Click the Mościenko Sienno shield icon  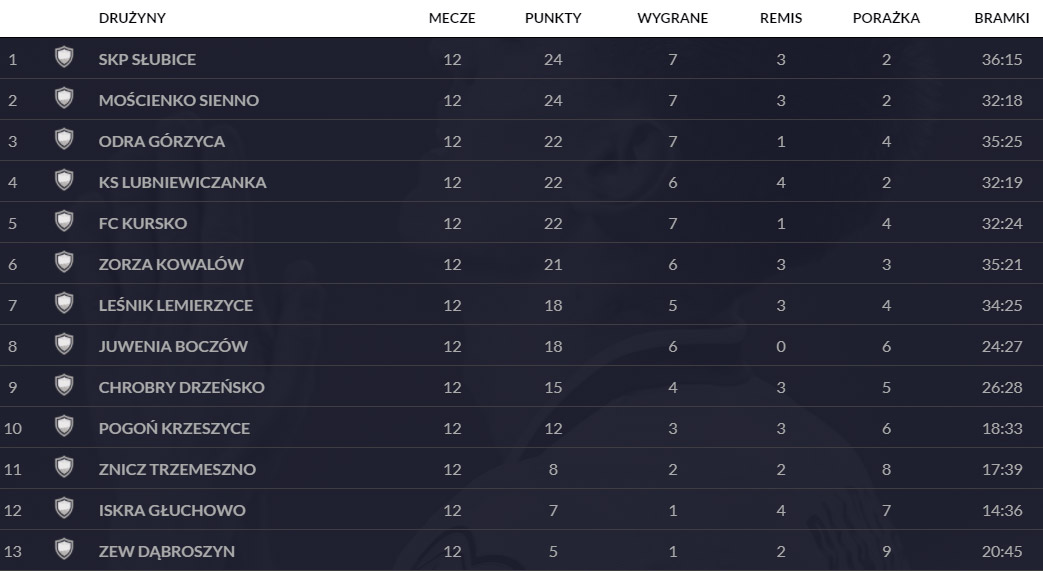coord(64,99)
